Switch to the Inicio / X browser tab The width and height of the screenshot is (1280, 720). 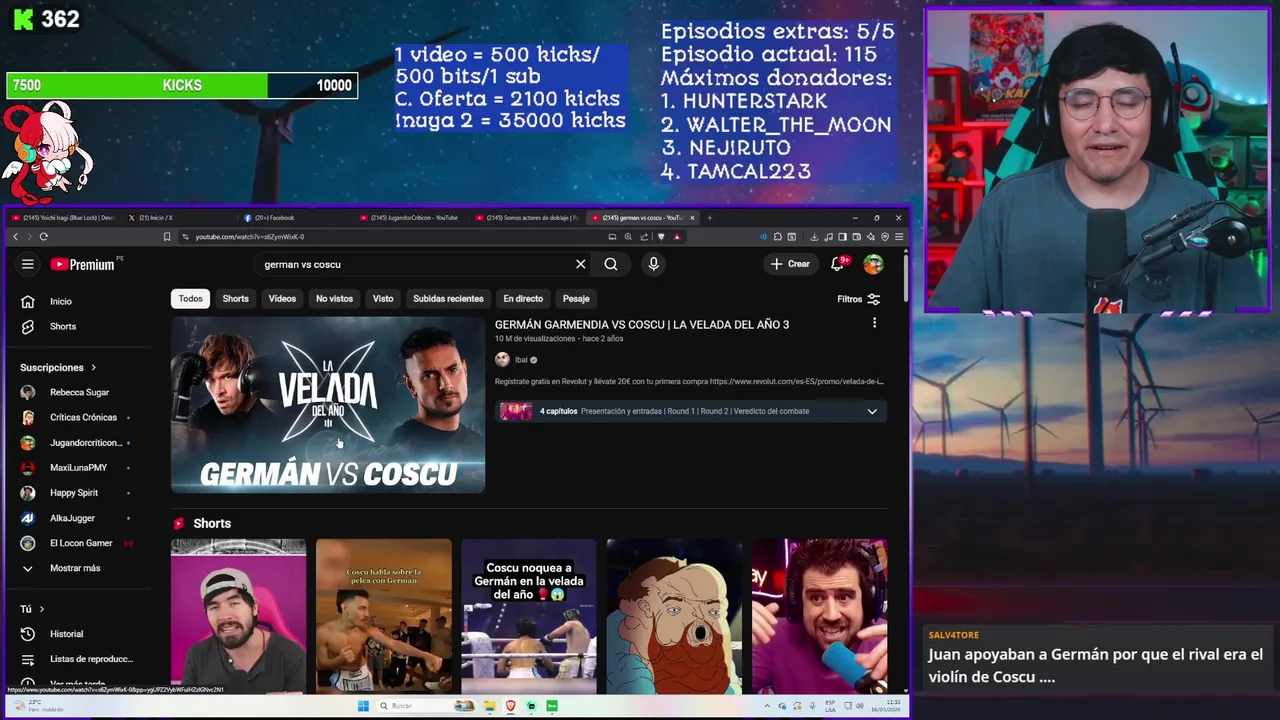[x=182, y=218]
